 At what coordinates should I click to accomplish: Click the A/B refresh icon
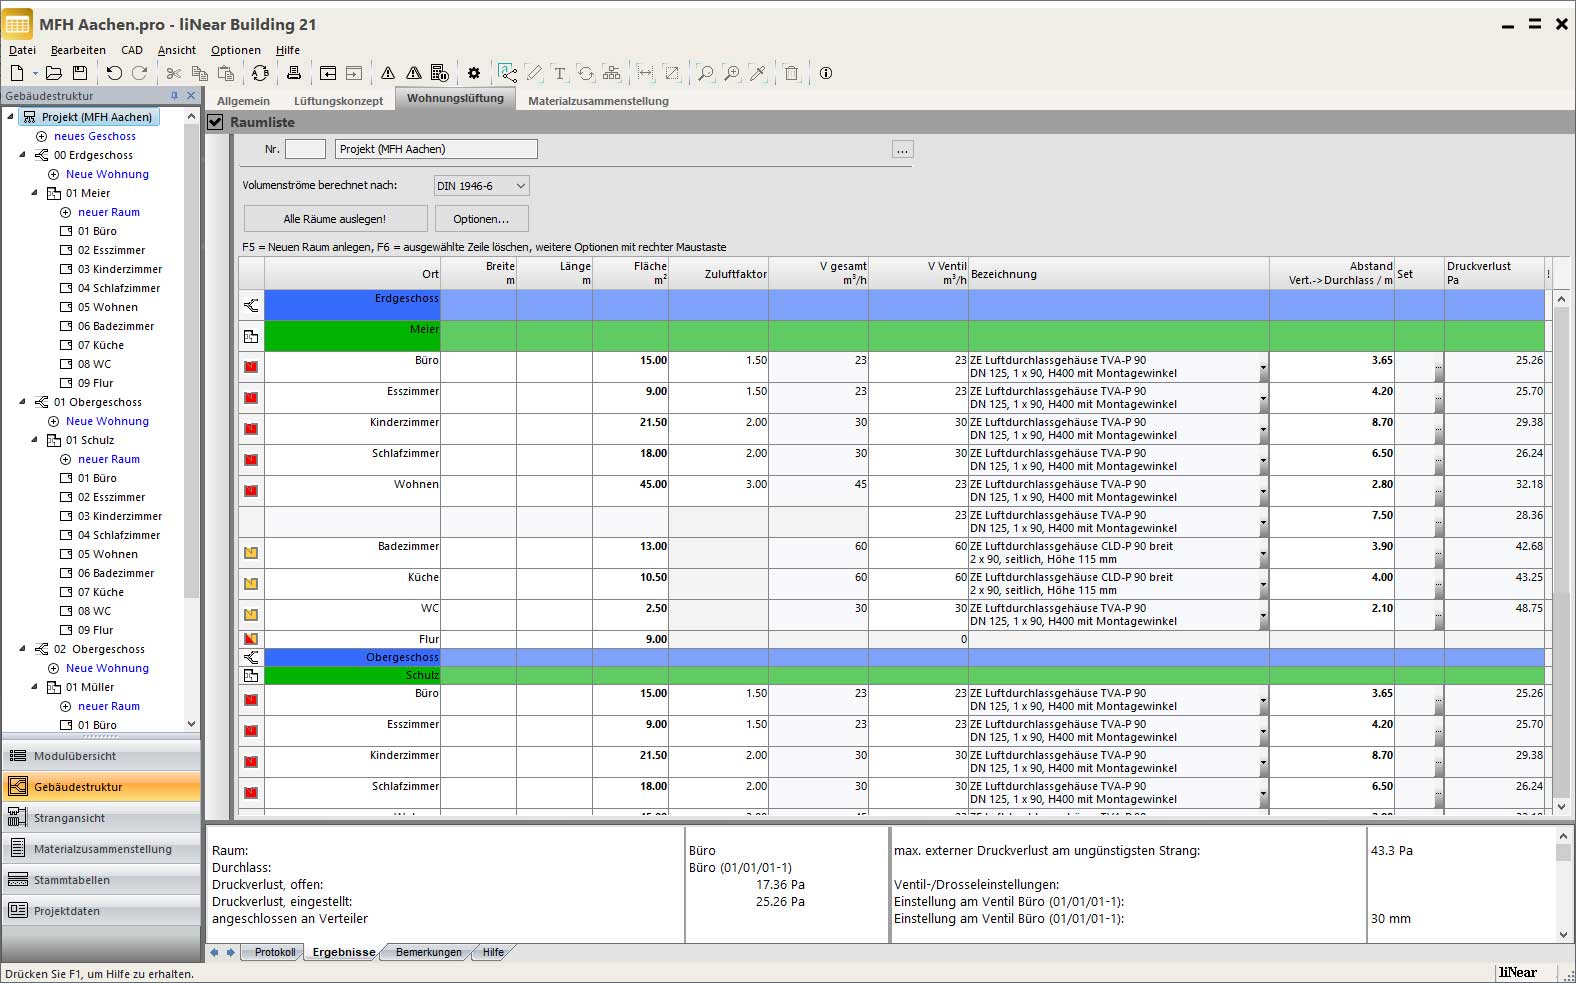(260, 73)
